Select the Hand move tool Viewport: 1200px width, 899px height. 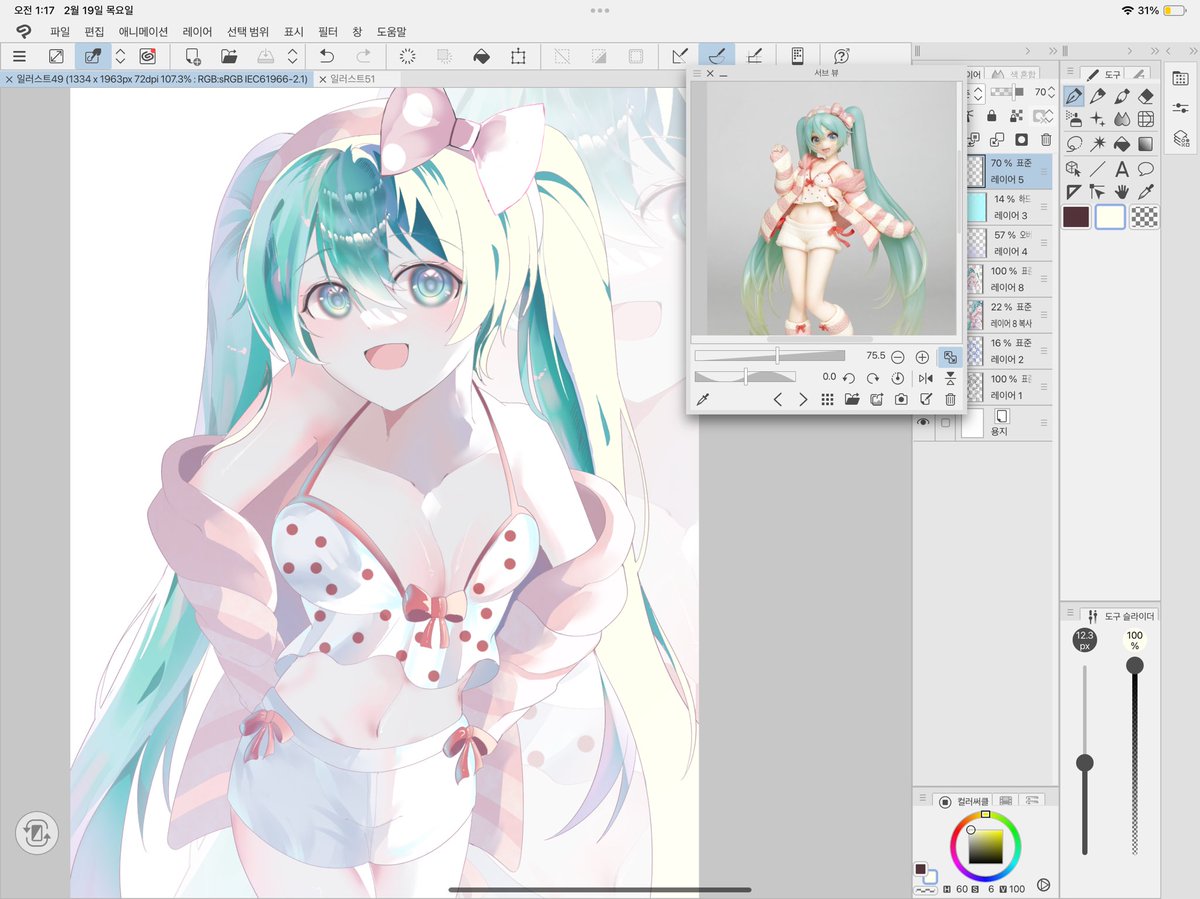click(x=1122, y=191)
